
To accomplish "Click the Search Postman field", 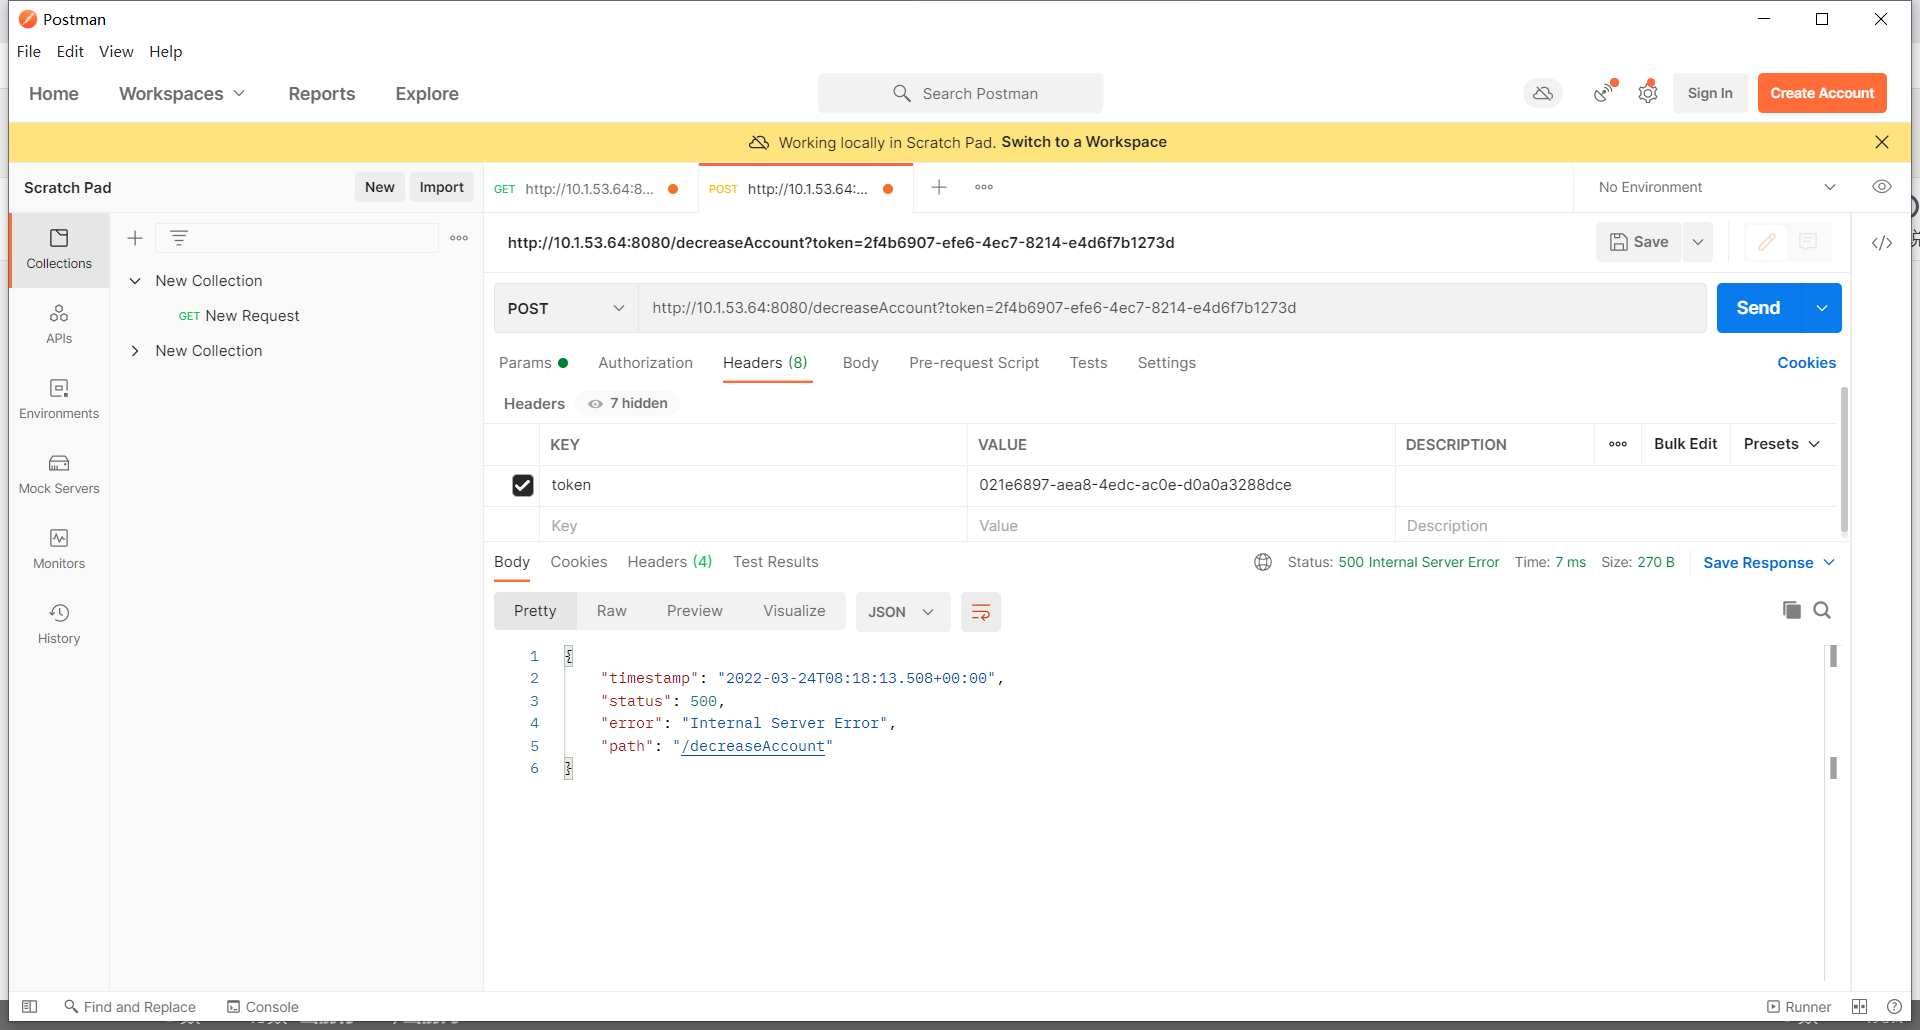I will pyautogui.click(x=960, y=93).
